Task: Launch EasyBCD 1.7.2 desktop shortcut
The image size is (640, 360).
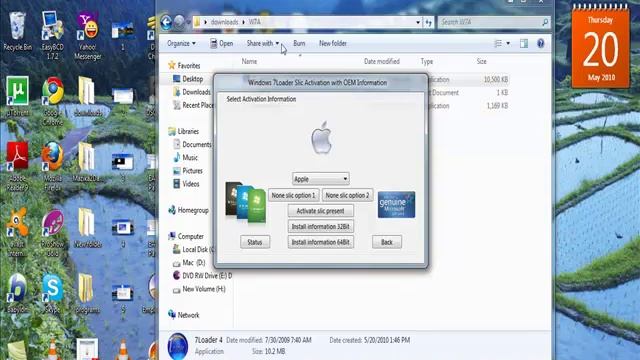Action: click(52, 35)
